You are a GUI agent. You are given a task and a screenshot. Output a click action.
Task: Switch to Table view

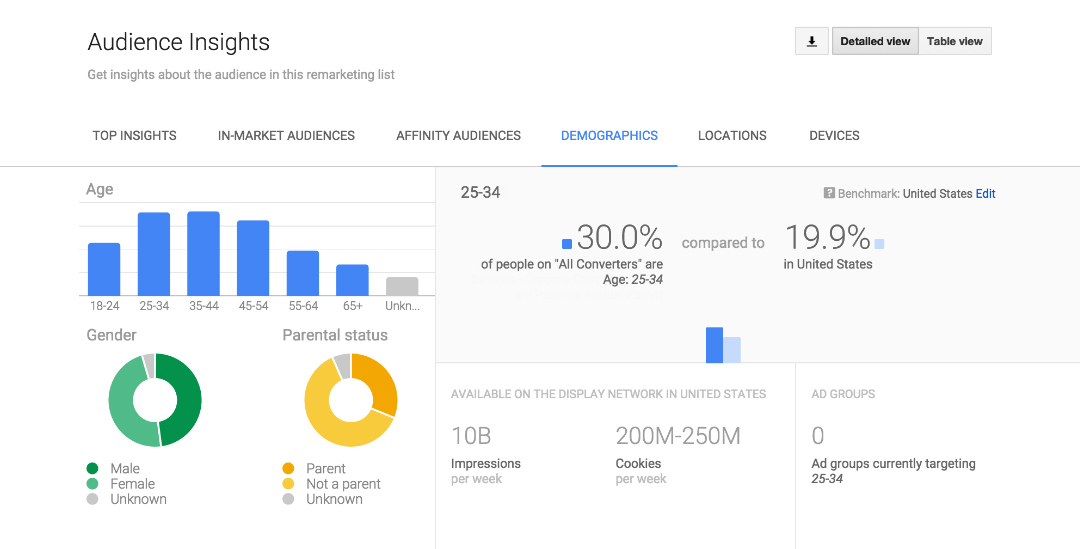(x=954, y=41)
